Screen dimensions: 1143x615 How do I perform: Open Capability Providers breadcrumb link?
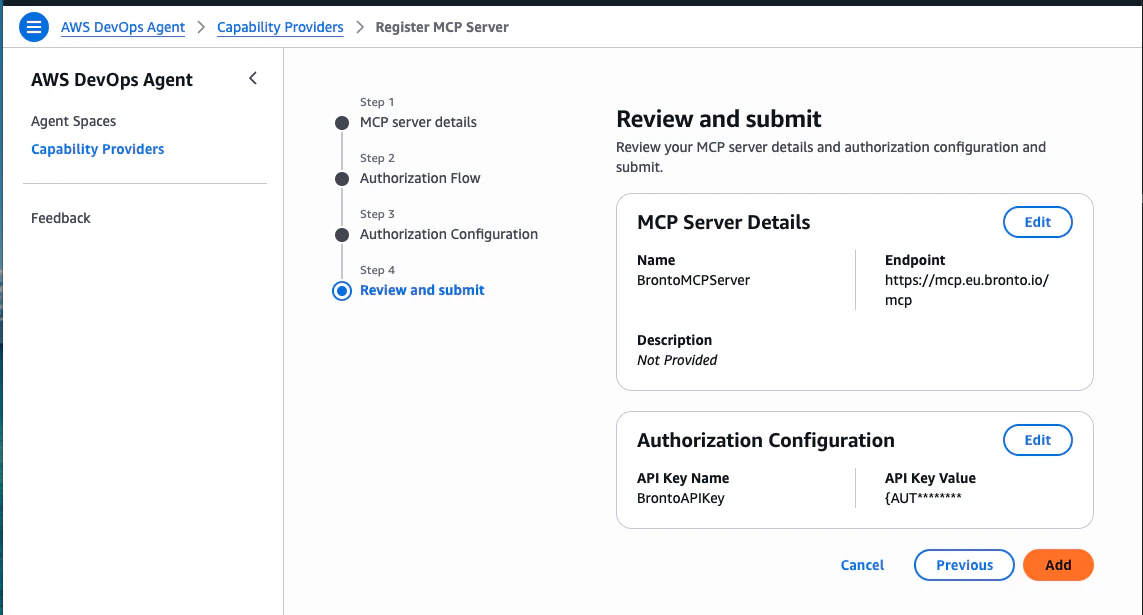tap(280, 27)
